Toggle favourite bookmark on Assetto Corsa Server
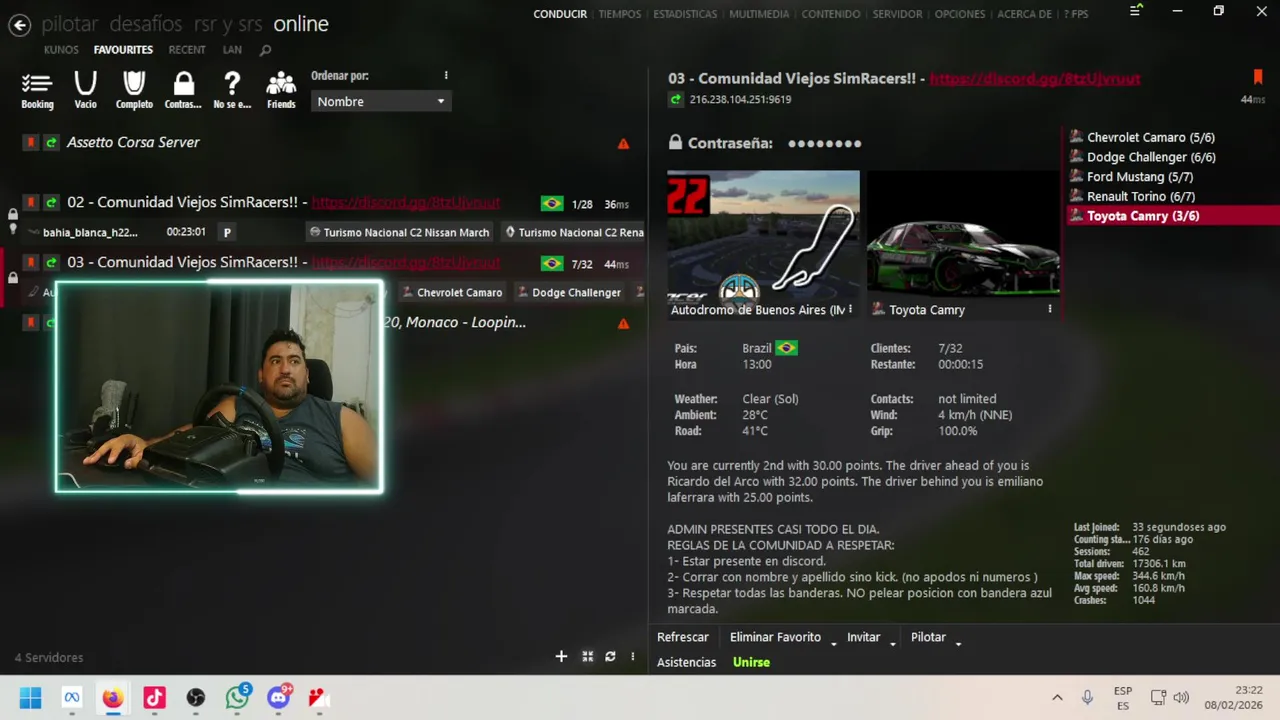This screenshot has height=720, width=1280. [x=31, y=143]
